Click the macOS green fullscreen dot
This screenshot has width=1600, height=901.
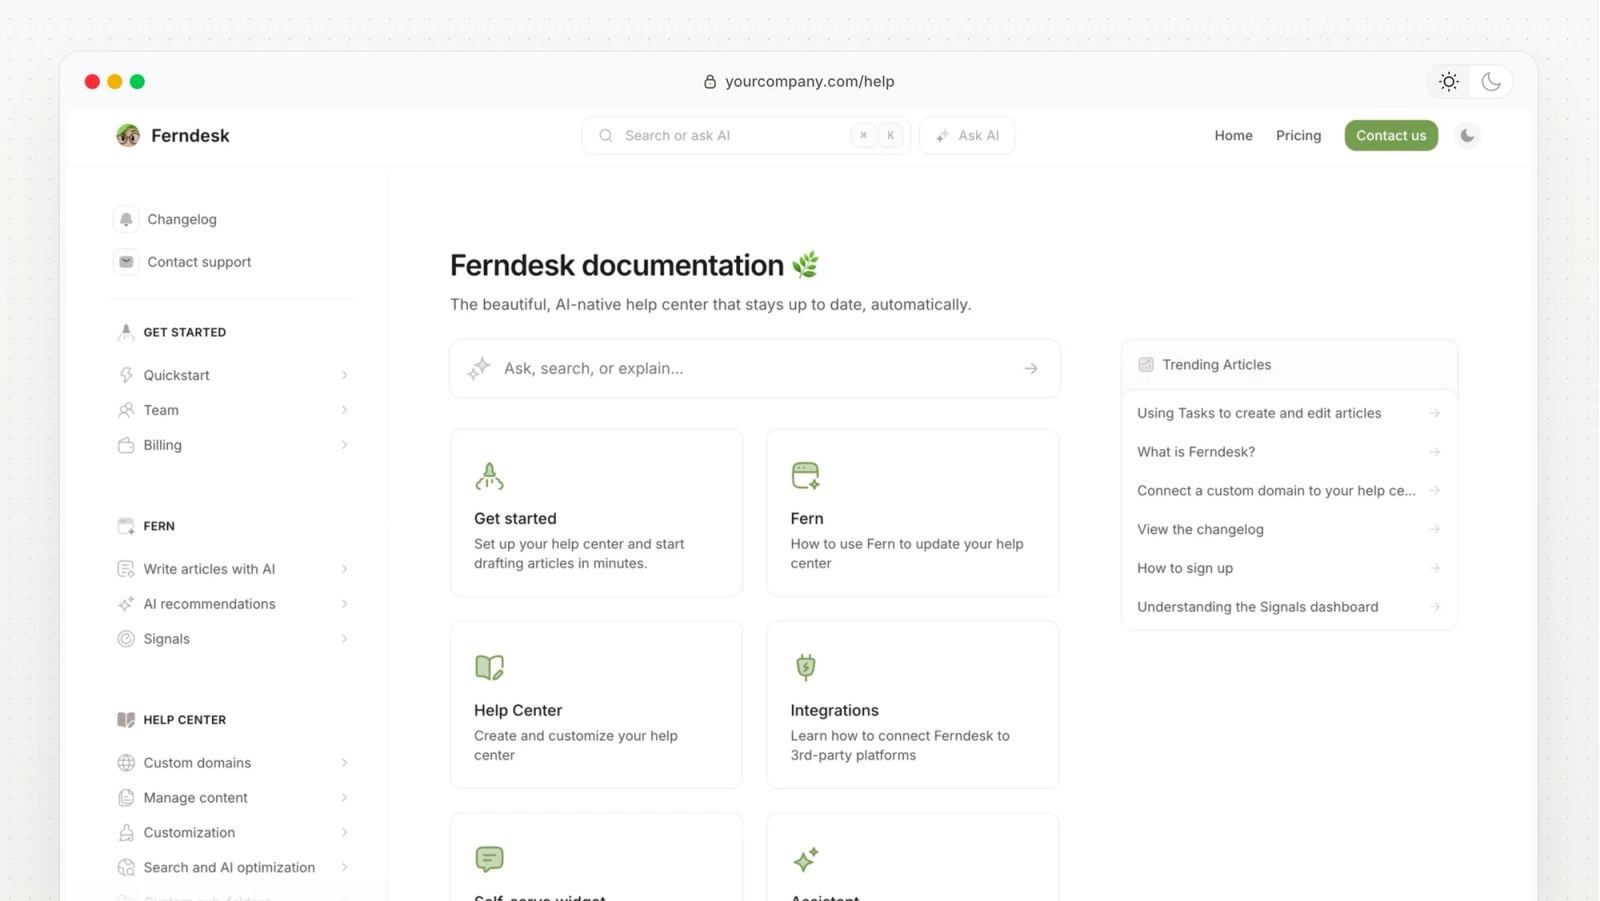pos(138,82)
